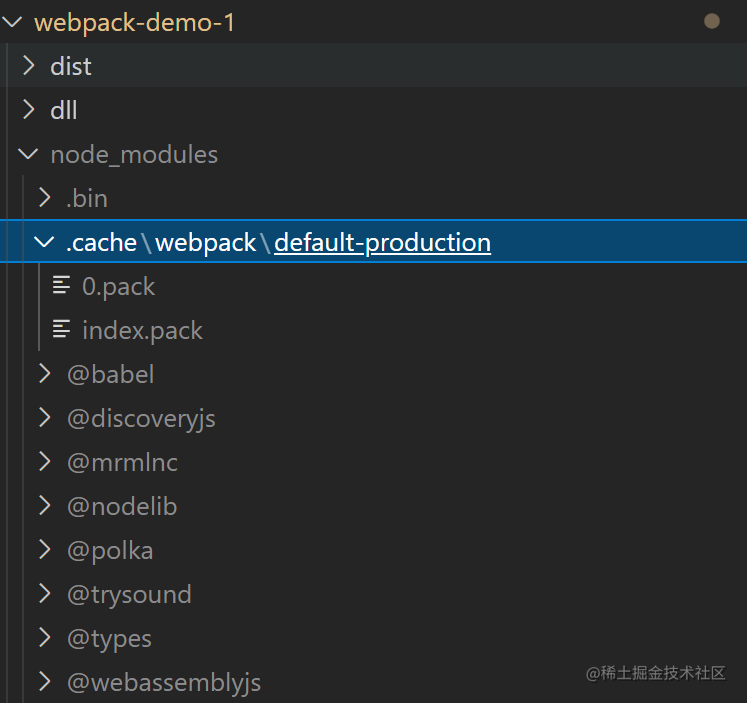Select the @types folder label
The height and width of the screenshot is (703, 747).
pyautogui.click(x=109, y=639)
